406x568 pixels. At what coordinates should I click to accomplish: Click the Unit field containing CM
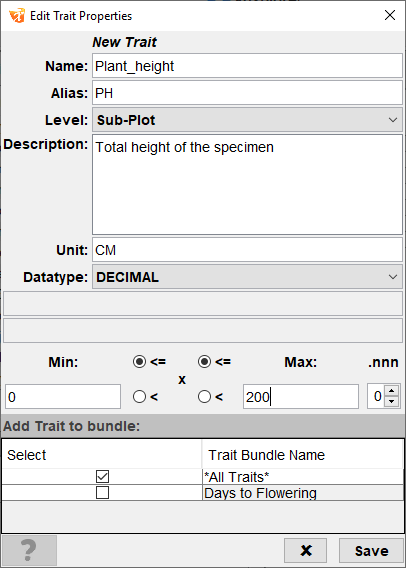coord(247,250)
